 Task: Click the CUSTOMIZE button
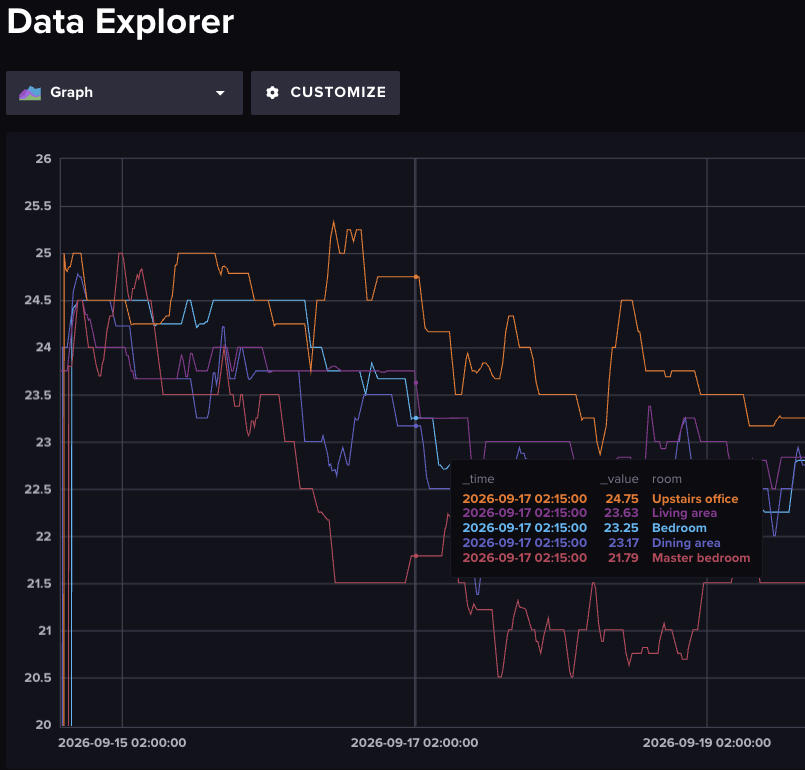coord(325,93)
